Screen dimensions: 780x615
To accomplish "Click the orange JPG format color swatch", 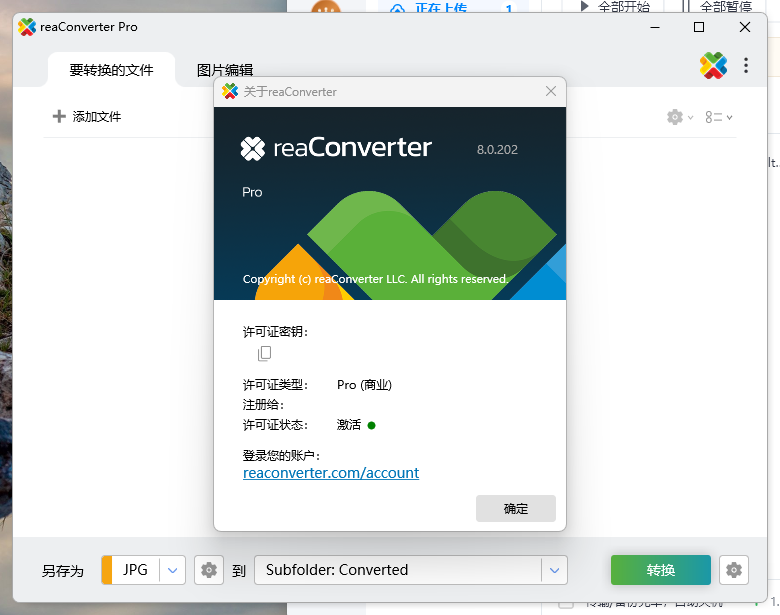I will [x=107, y=570].
